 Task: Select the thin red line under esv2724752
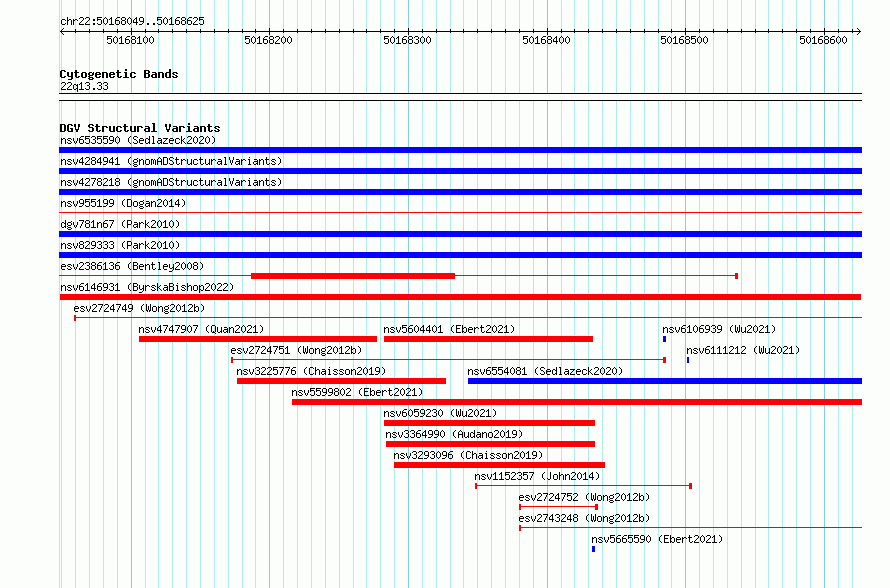point(559,507)
